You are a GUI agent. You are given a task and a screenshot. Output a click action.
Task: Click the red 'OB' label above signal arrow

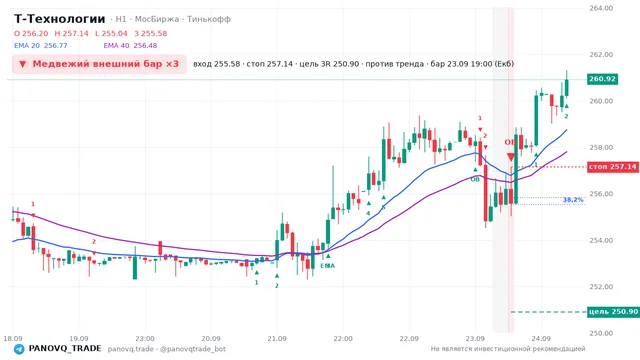(x=509, y=142)
